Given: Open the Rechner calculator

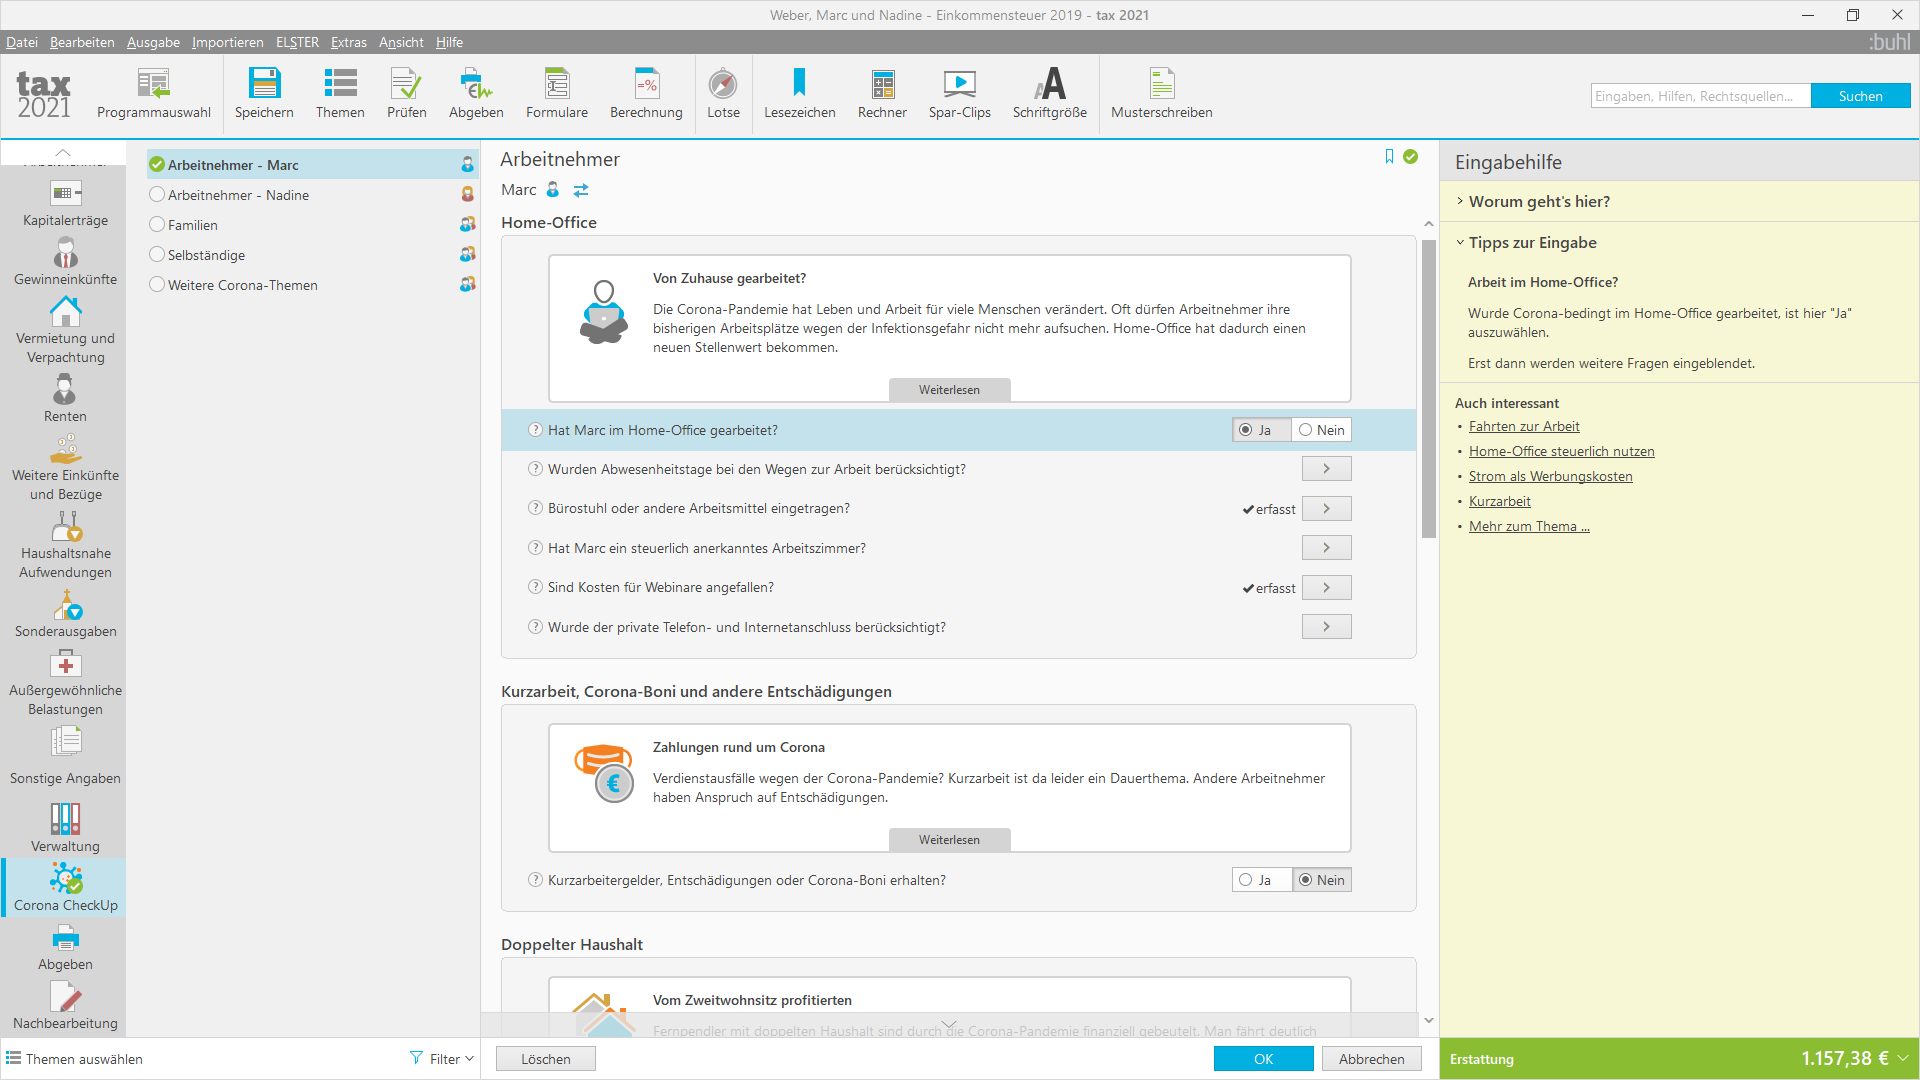Looking at the screenshot, I should (882, 94).
